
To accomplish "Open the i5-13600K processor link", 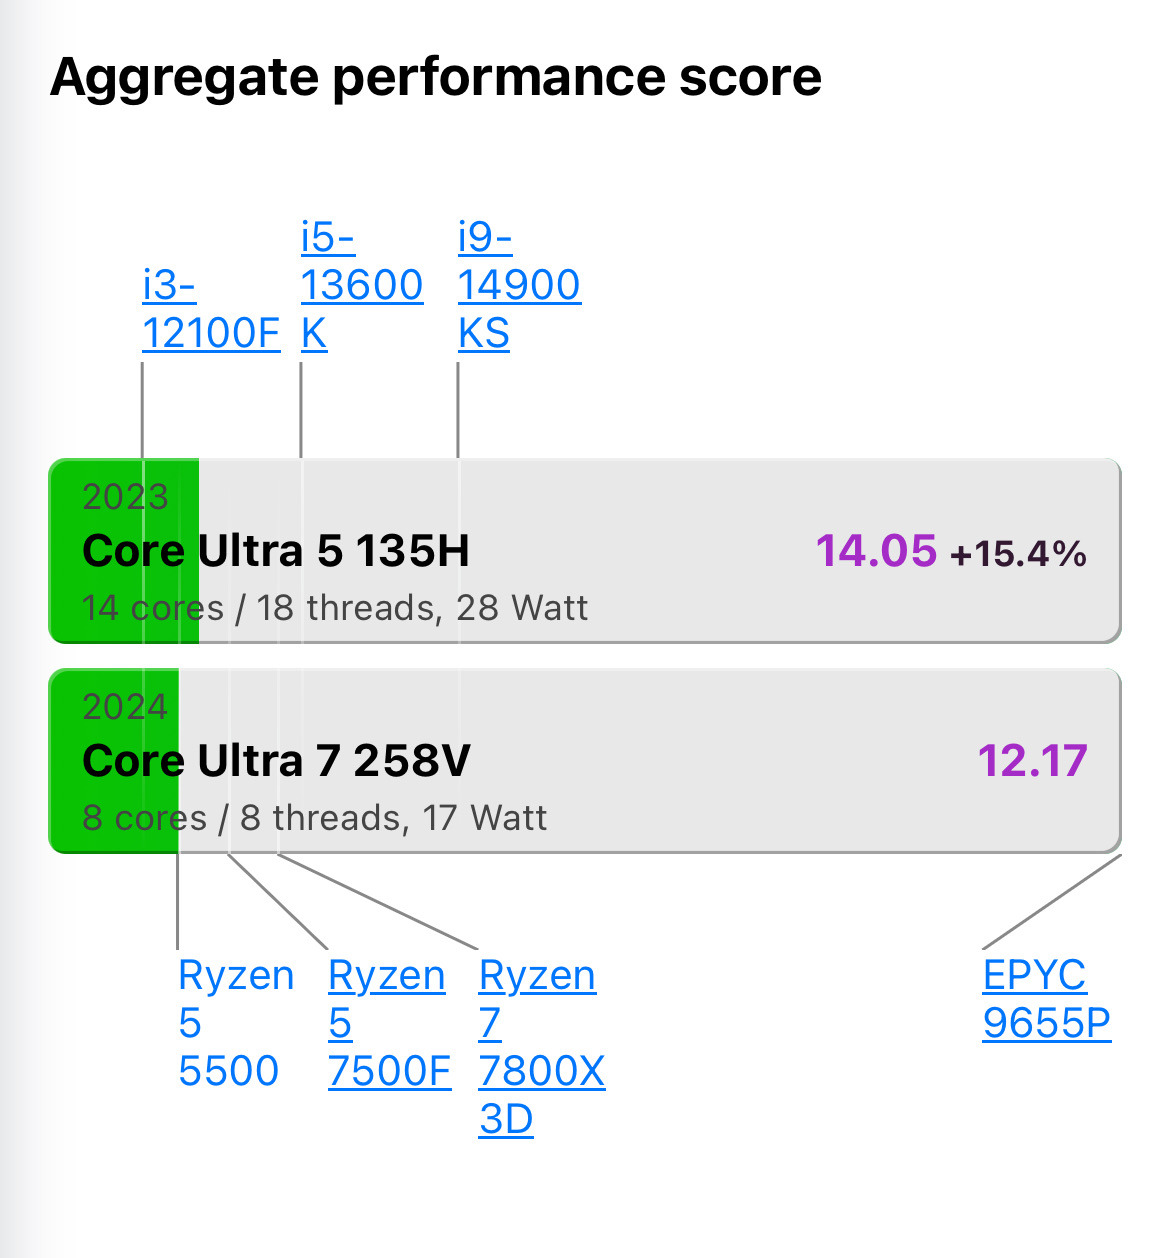I will click(x=361, y=285).
